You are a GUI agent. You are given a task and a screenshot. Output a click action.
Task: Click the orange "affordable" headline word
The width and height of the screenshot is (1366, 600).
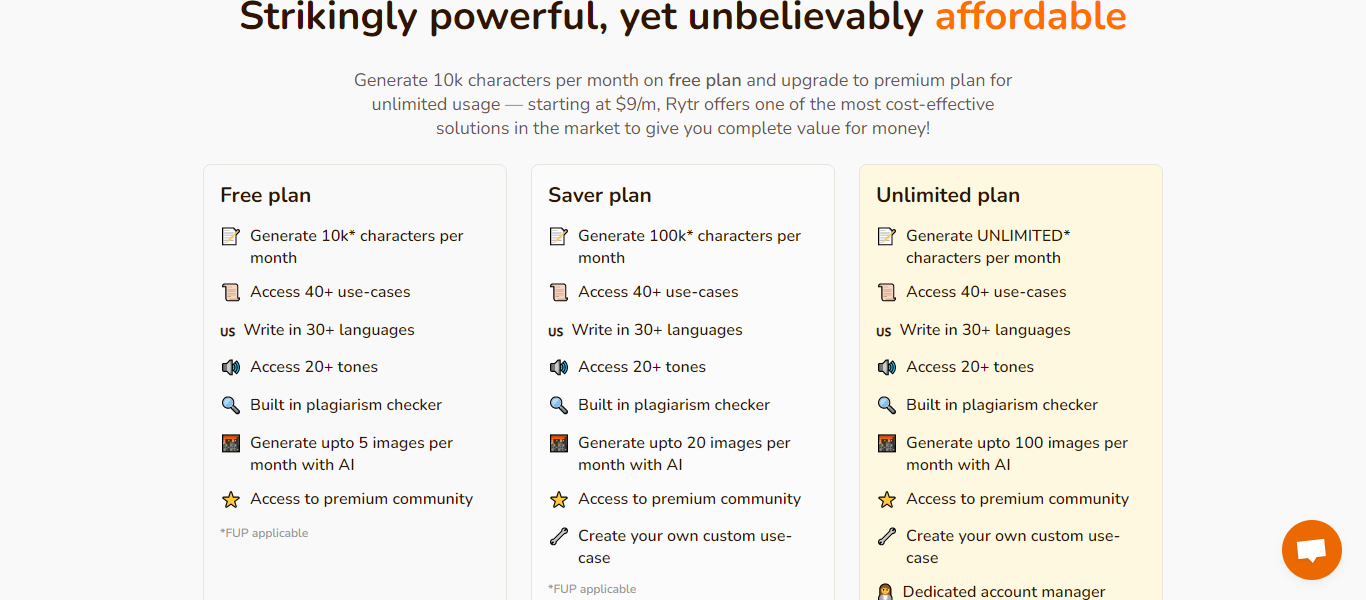(1030, 17)
